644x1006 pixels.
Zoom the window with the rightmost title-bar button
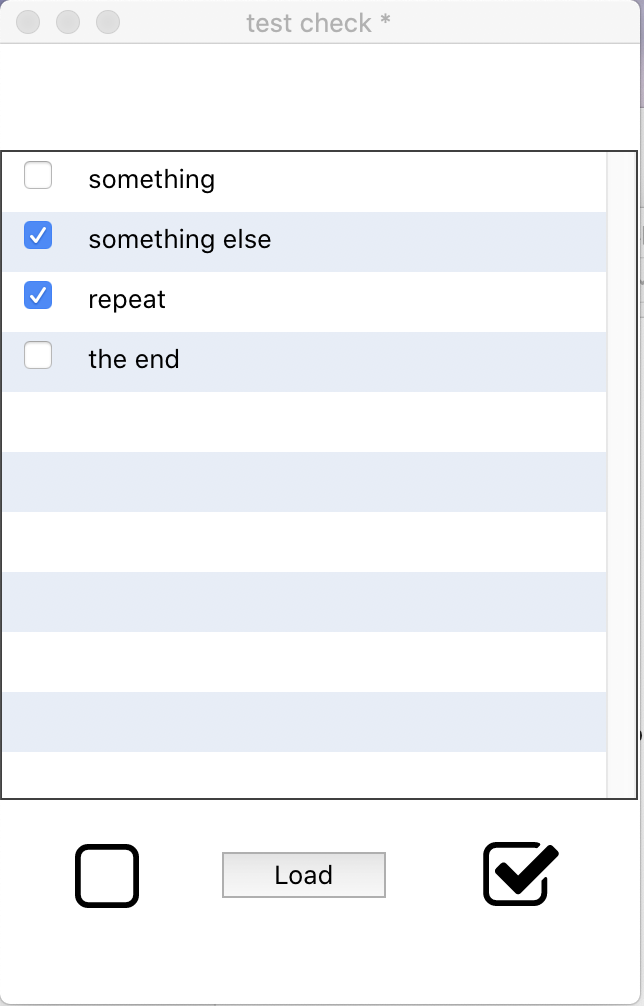[107, 22]
